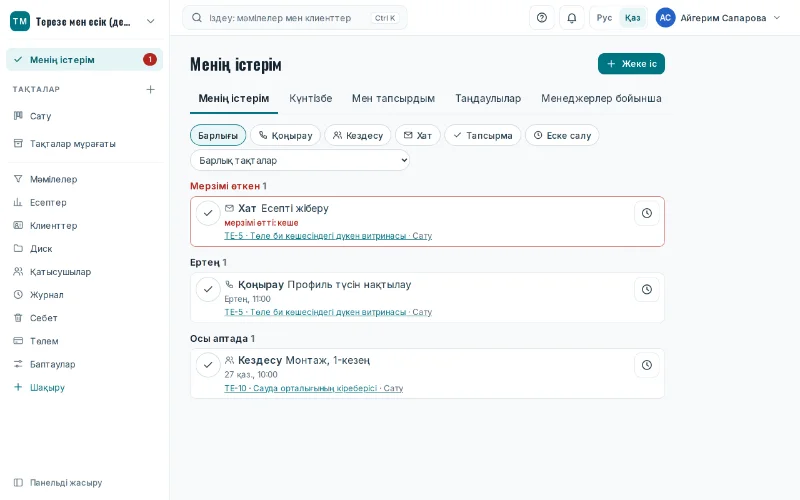Switch language to Қаз

[x=632, y=18]
